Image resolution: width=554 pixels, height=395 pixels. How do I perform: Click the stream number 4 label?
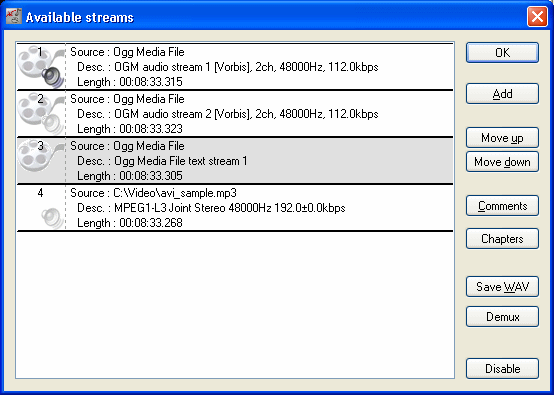[40, 193]
